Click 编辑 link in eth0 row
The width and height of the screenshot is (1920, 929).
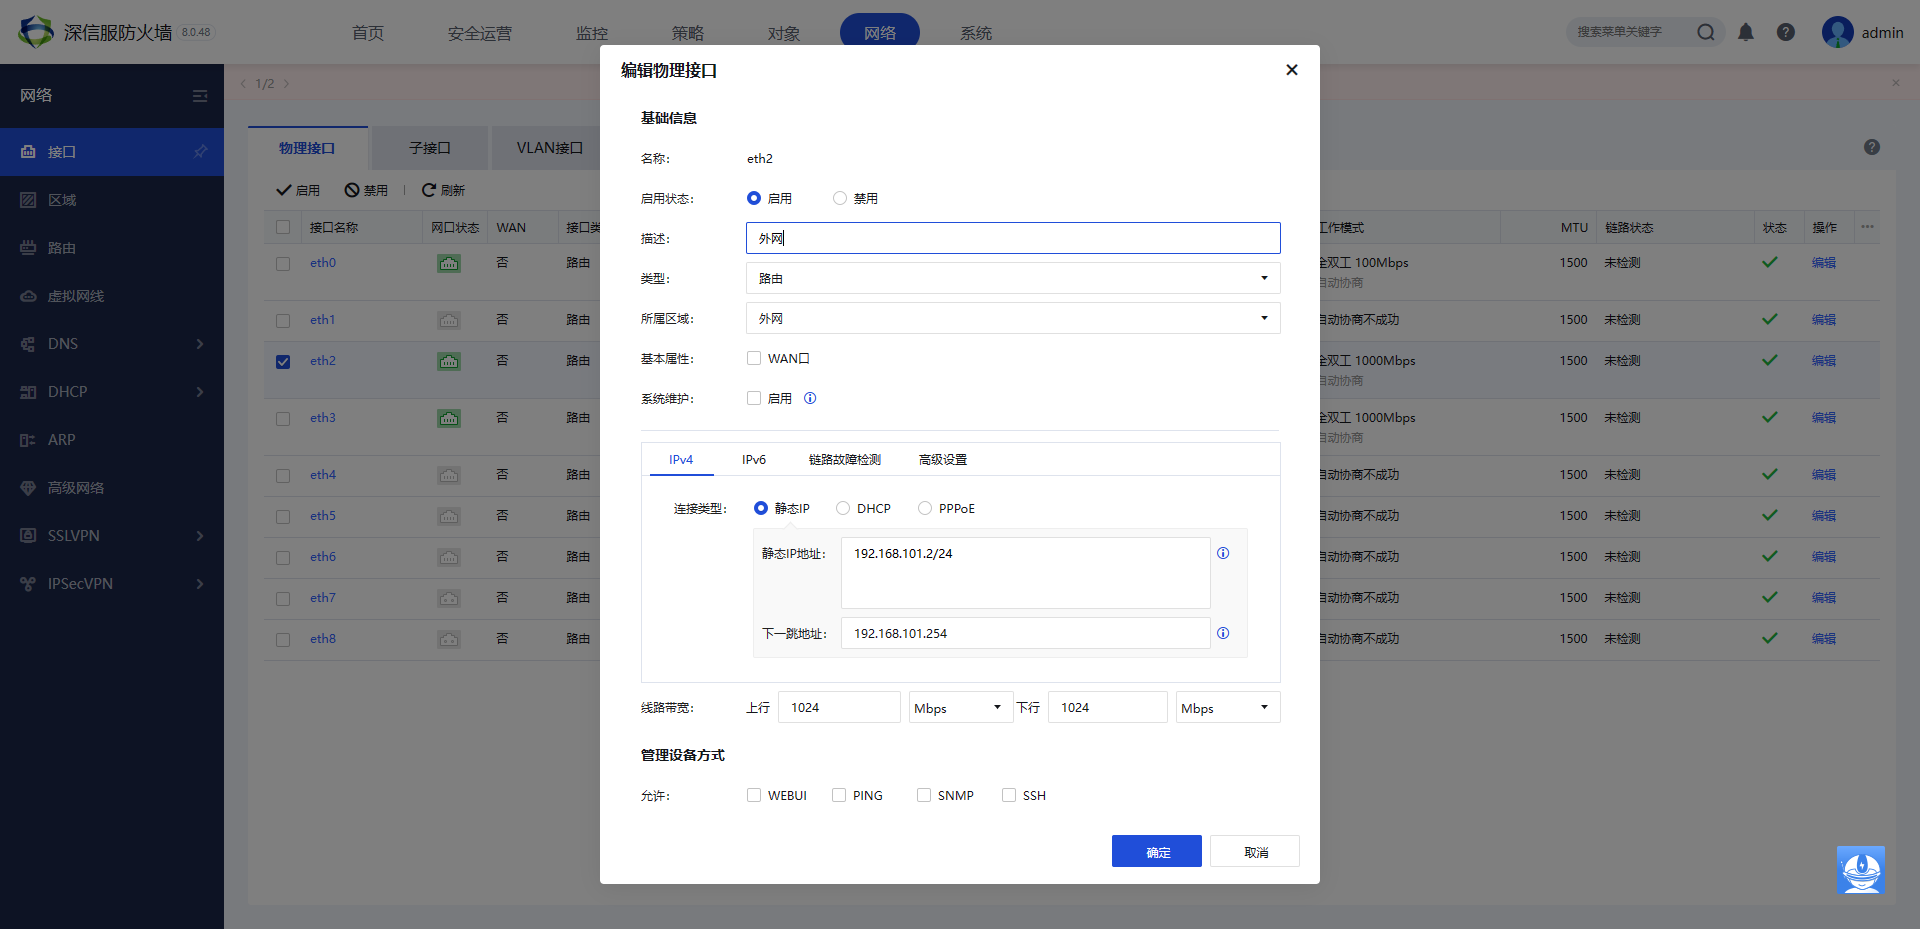(x=1824, y=263)
